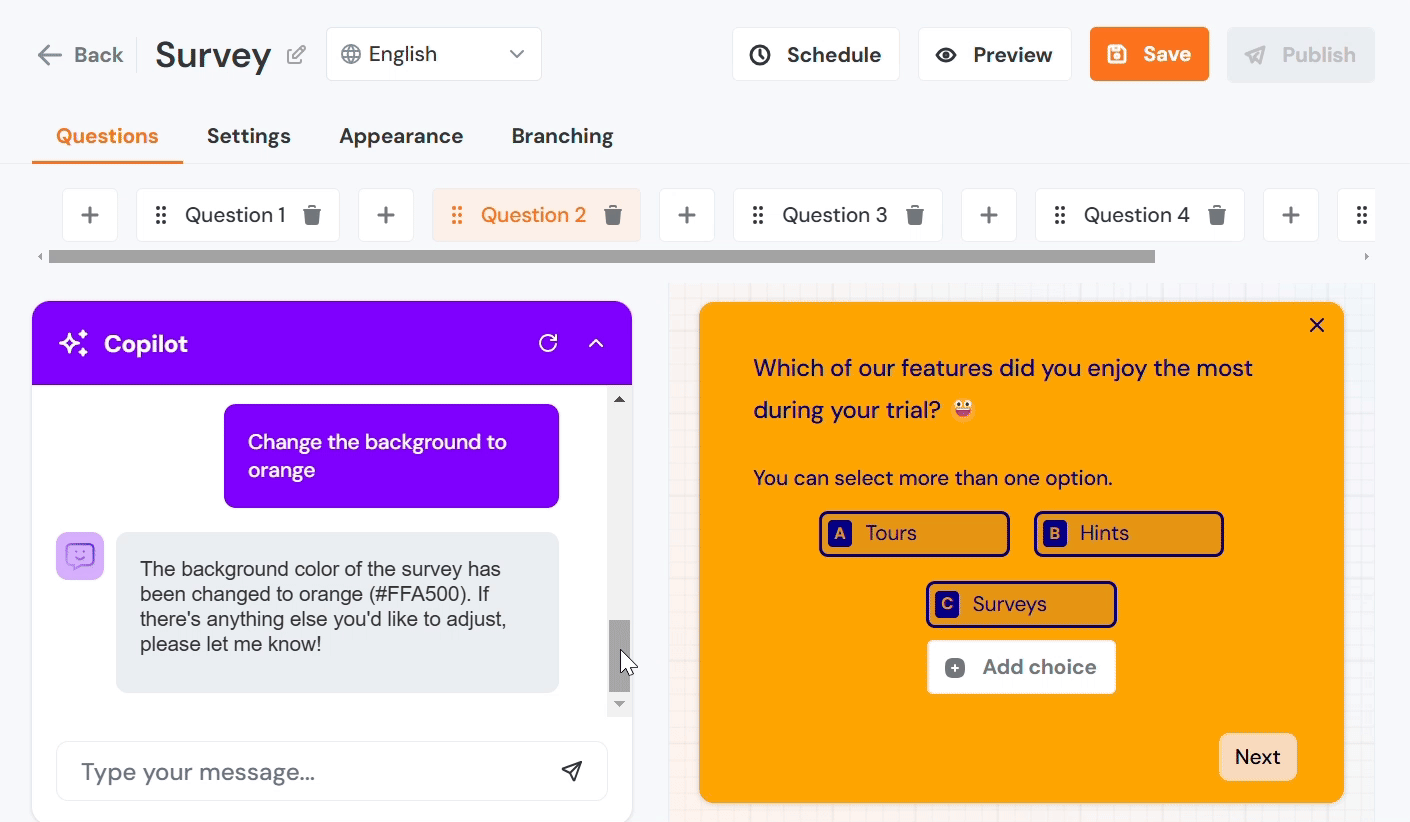Send message with paper plane icon

(571, 771)
